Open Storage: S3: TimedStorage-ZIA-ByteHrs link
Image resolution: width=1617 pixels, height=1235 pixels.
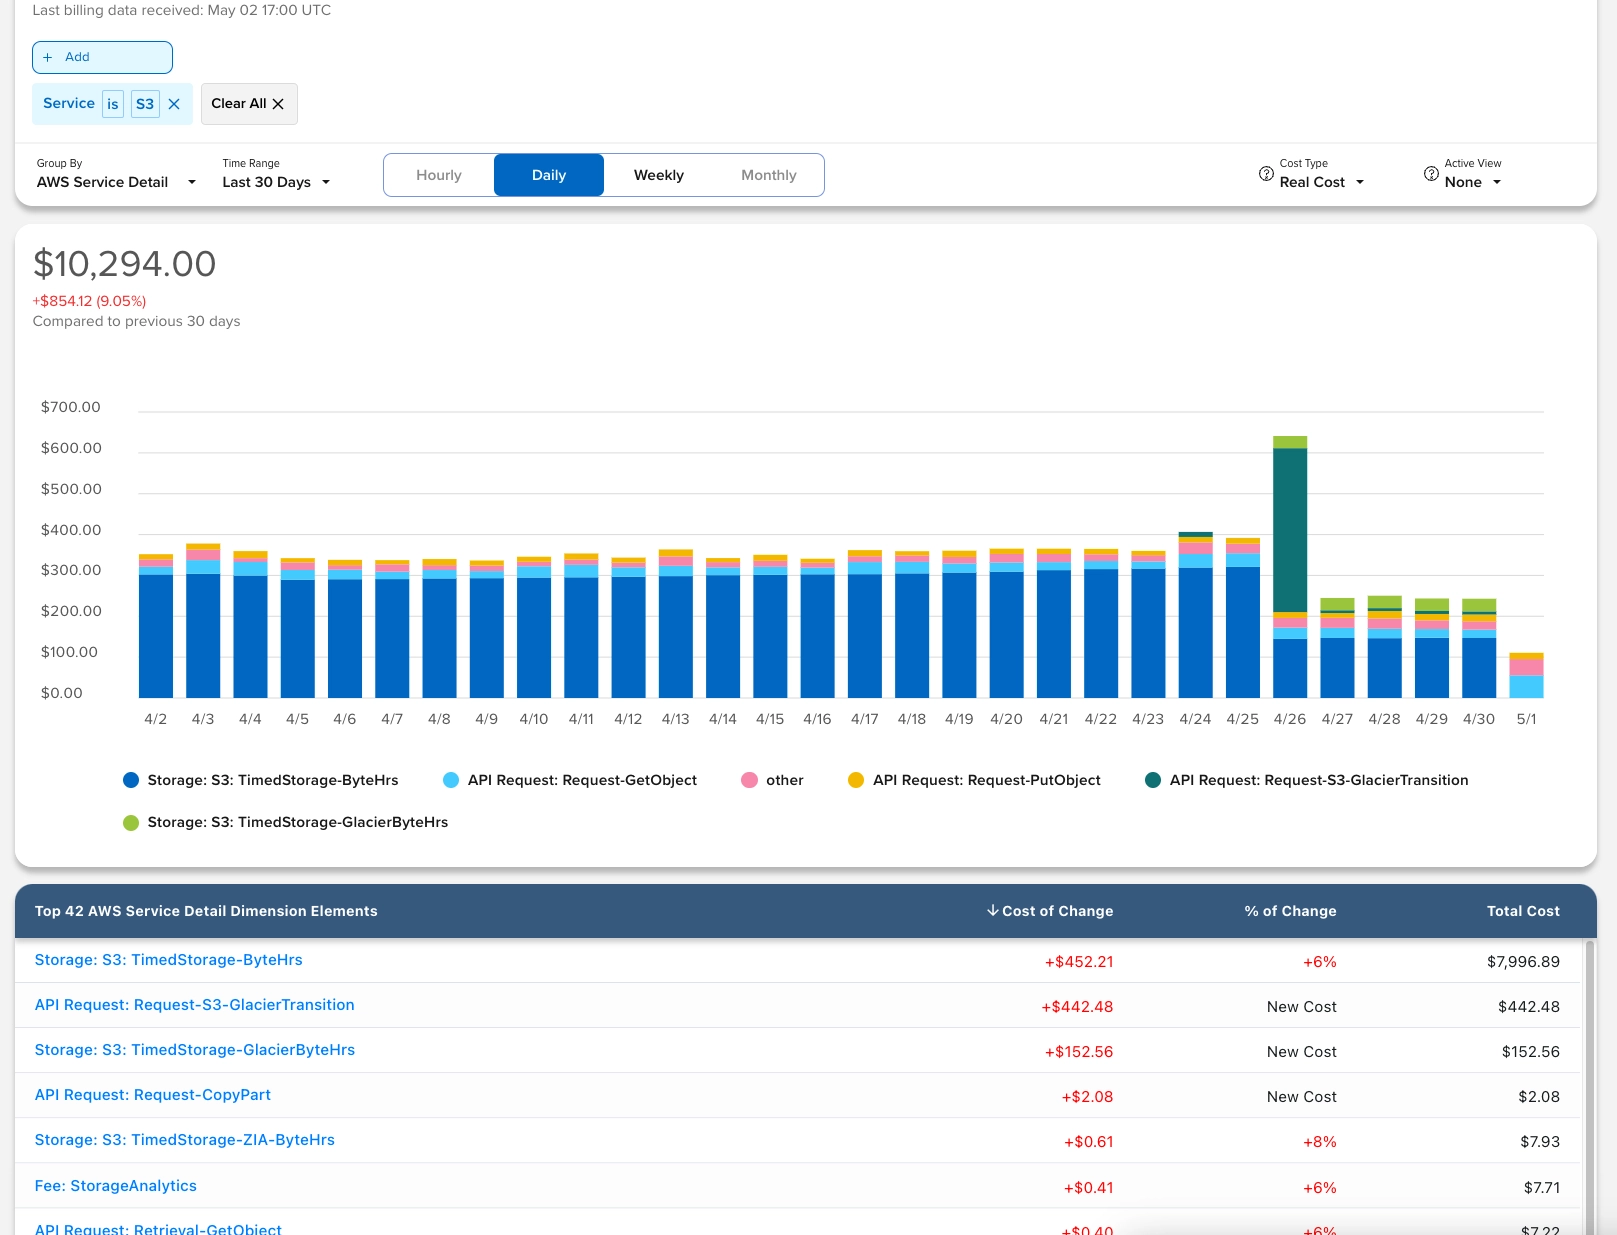tap(184, 1140)
